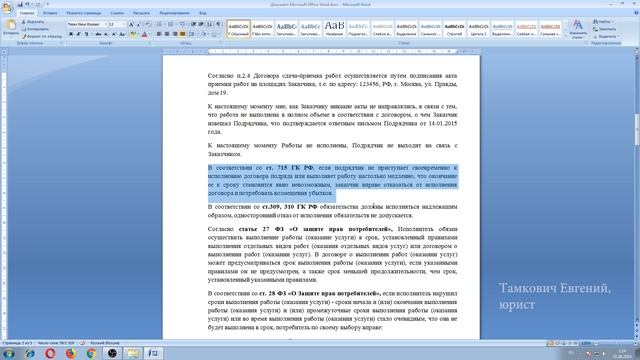
Task: Align text left
Action: coord(159,34)
